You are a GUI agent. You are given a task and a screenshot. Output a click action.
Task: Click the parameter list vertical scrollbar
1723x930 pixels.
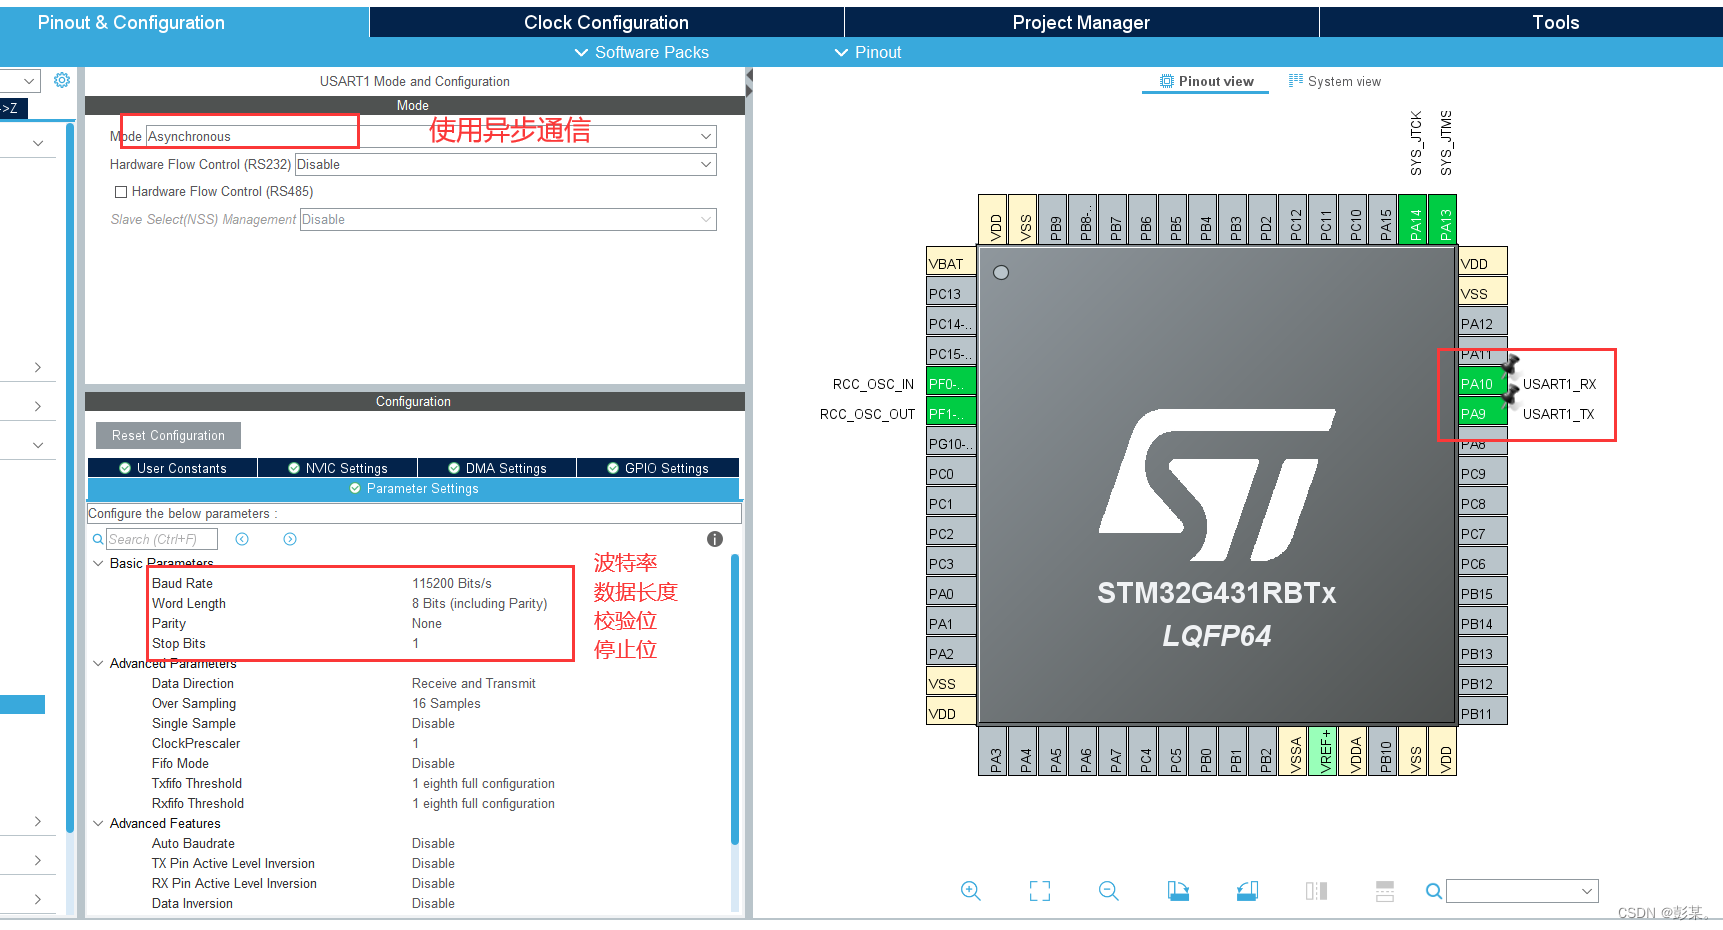[735, 700]
